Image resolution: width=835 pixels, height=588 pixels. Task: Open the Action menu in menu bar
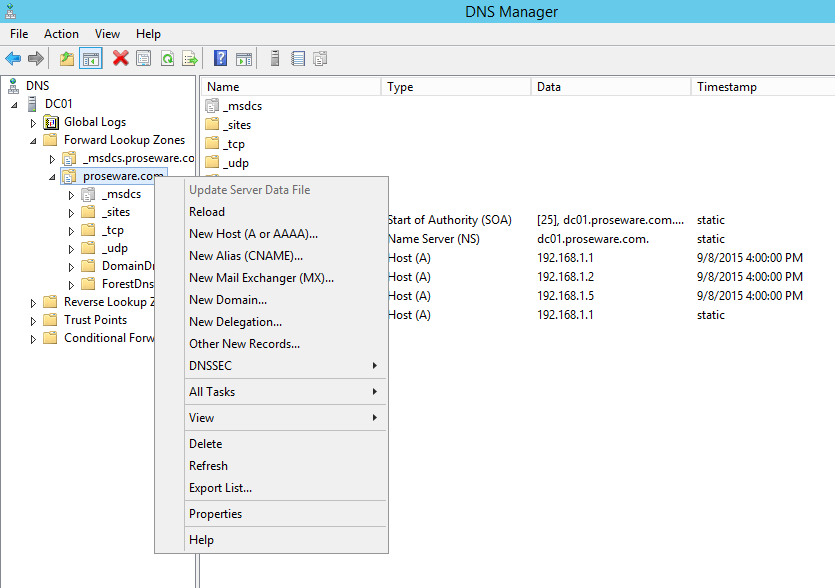tap(61, 34)
